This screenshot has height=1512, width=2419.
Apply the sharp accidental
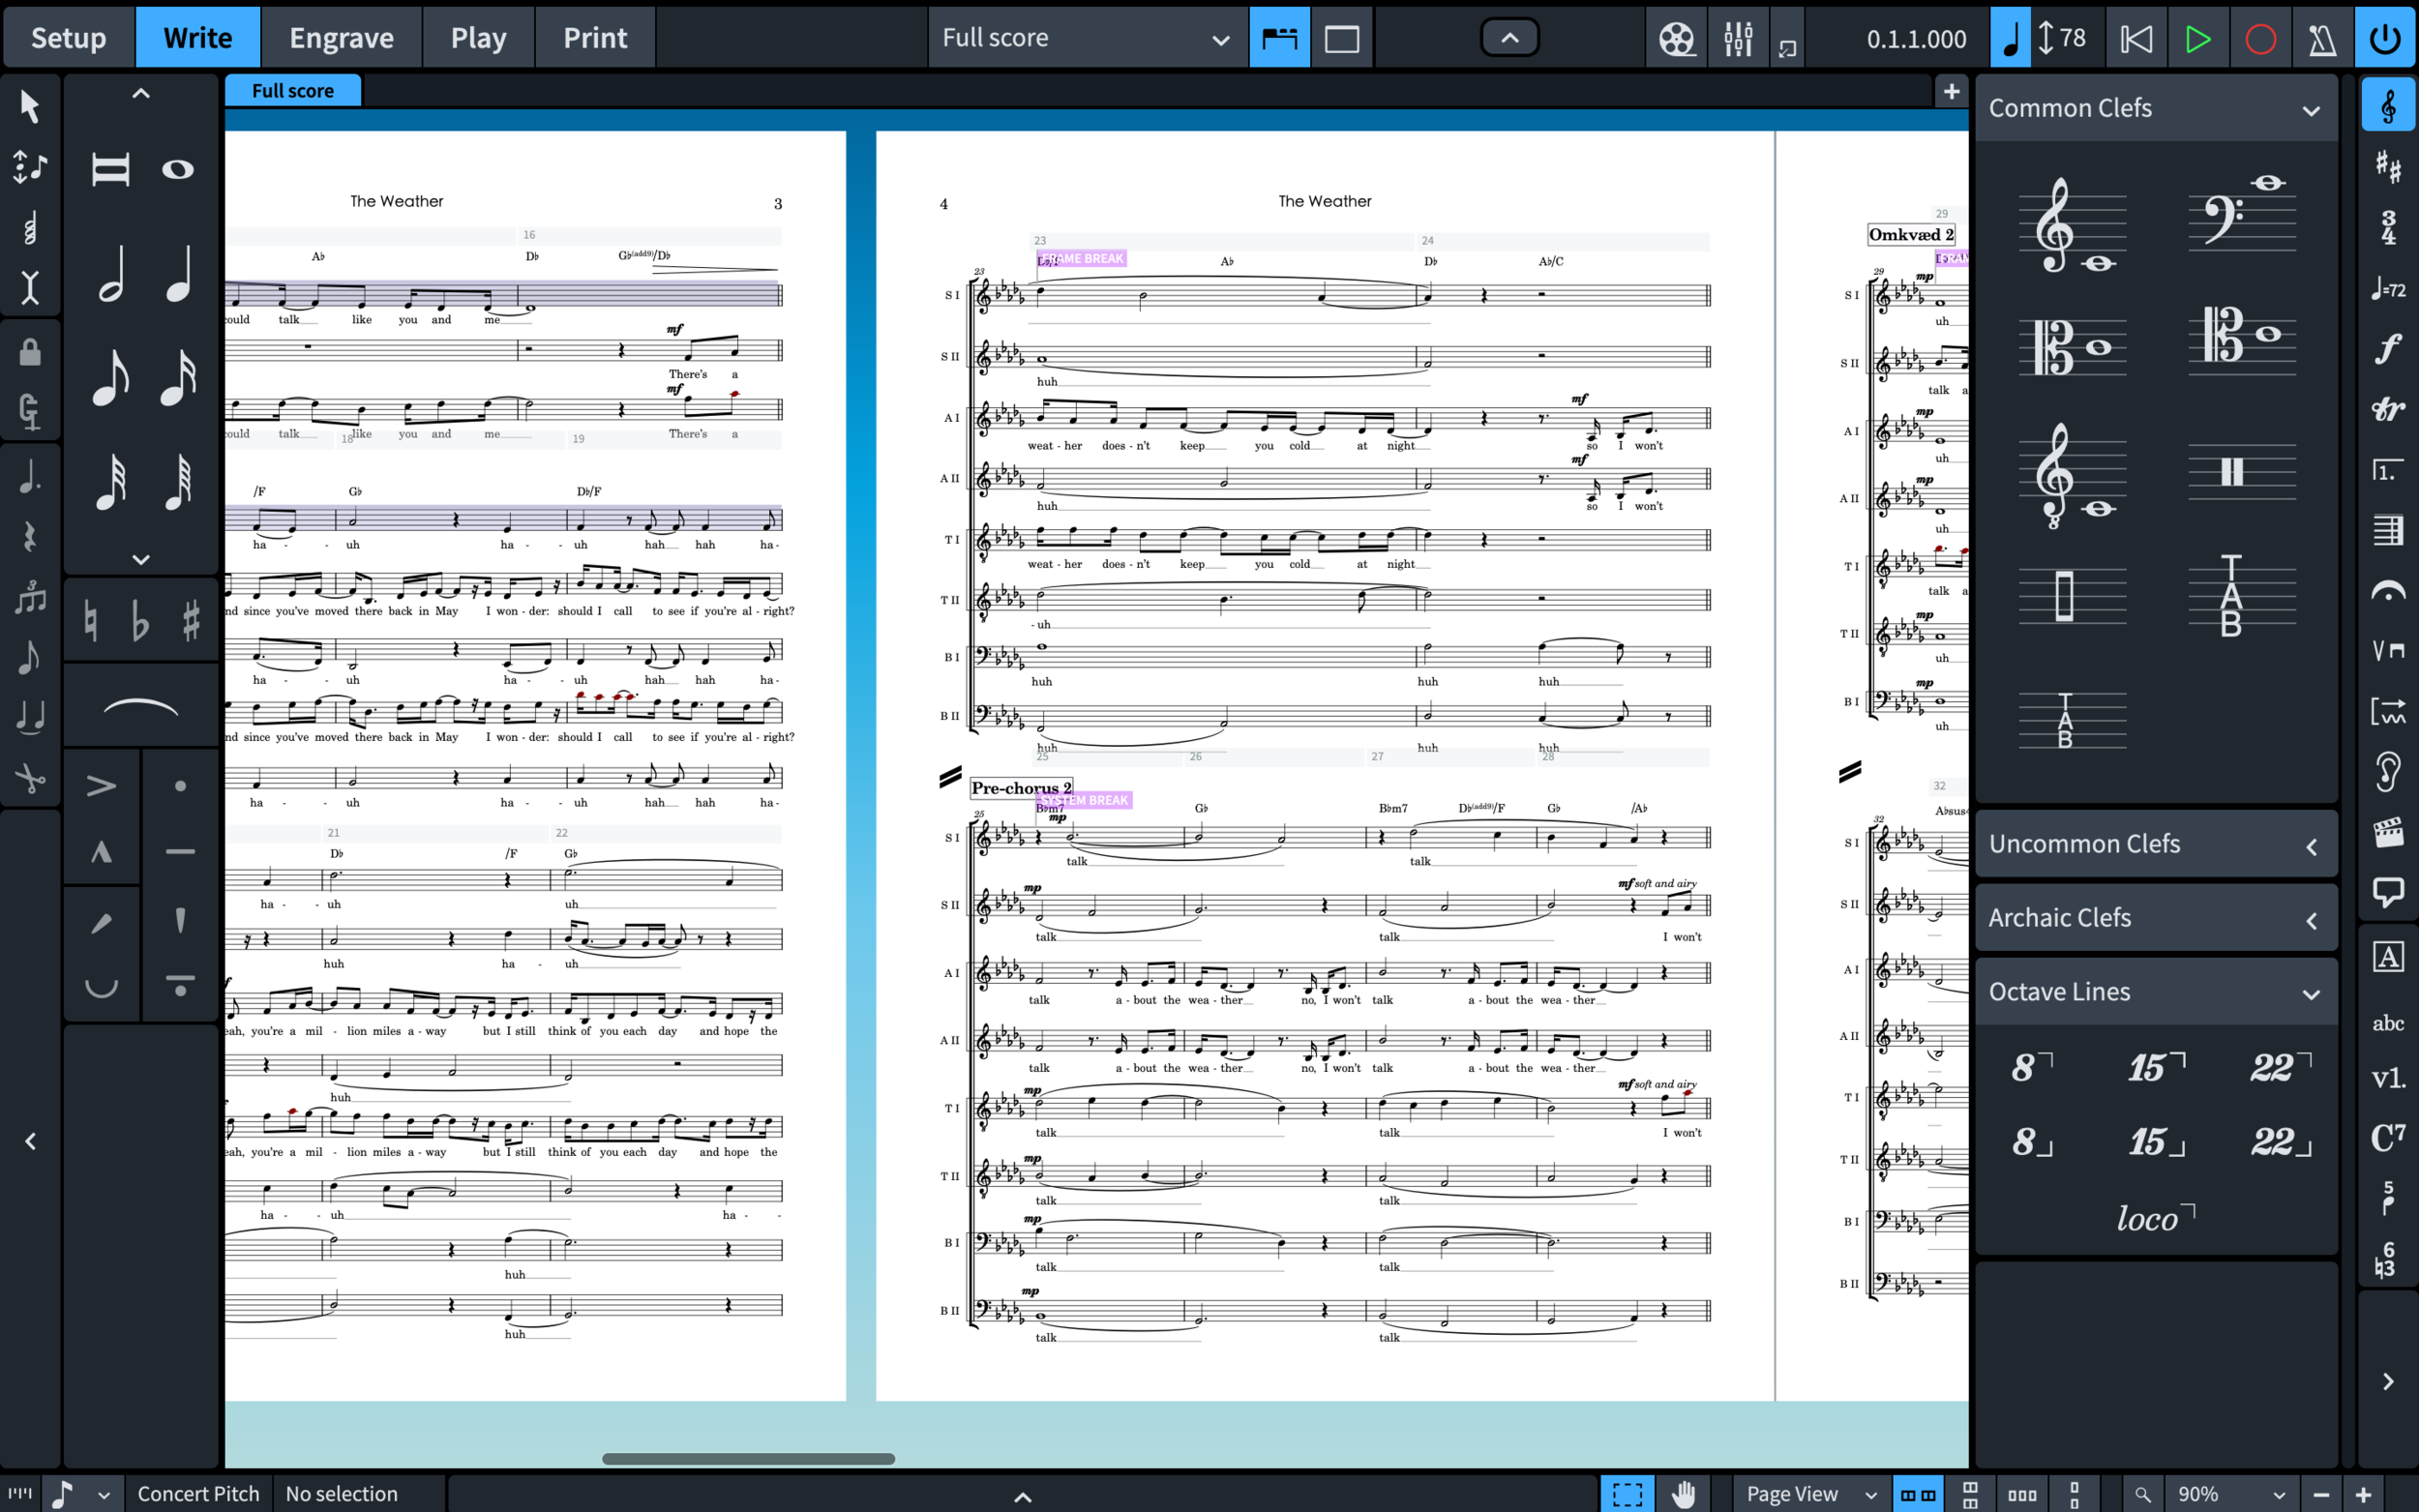tap(191, 620)
